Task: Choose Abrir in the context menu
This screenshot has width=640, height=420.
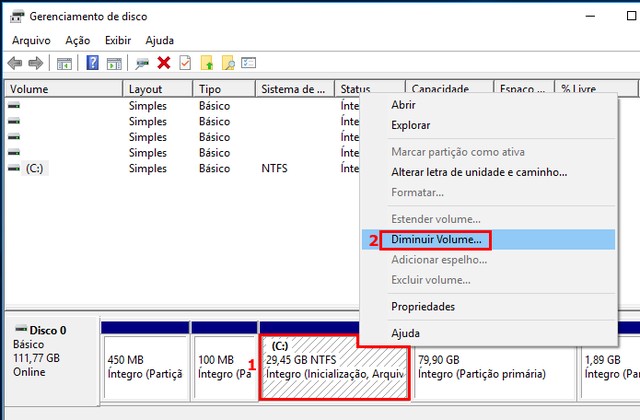Action: [x=488, y=105]
